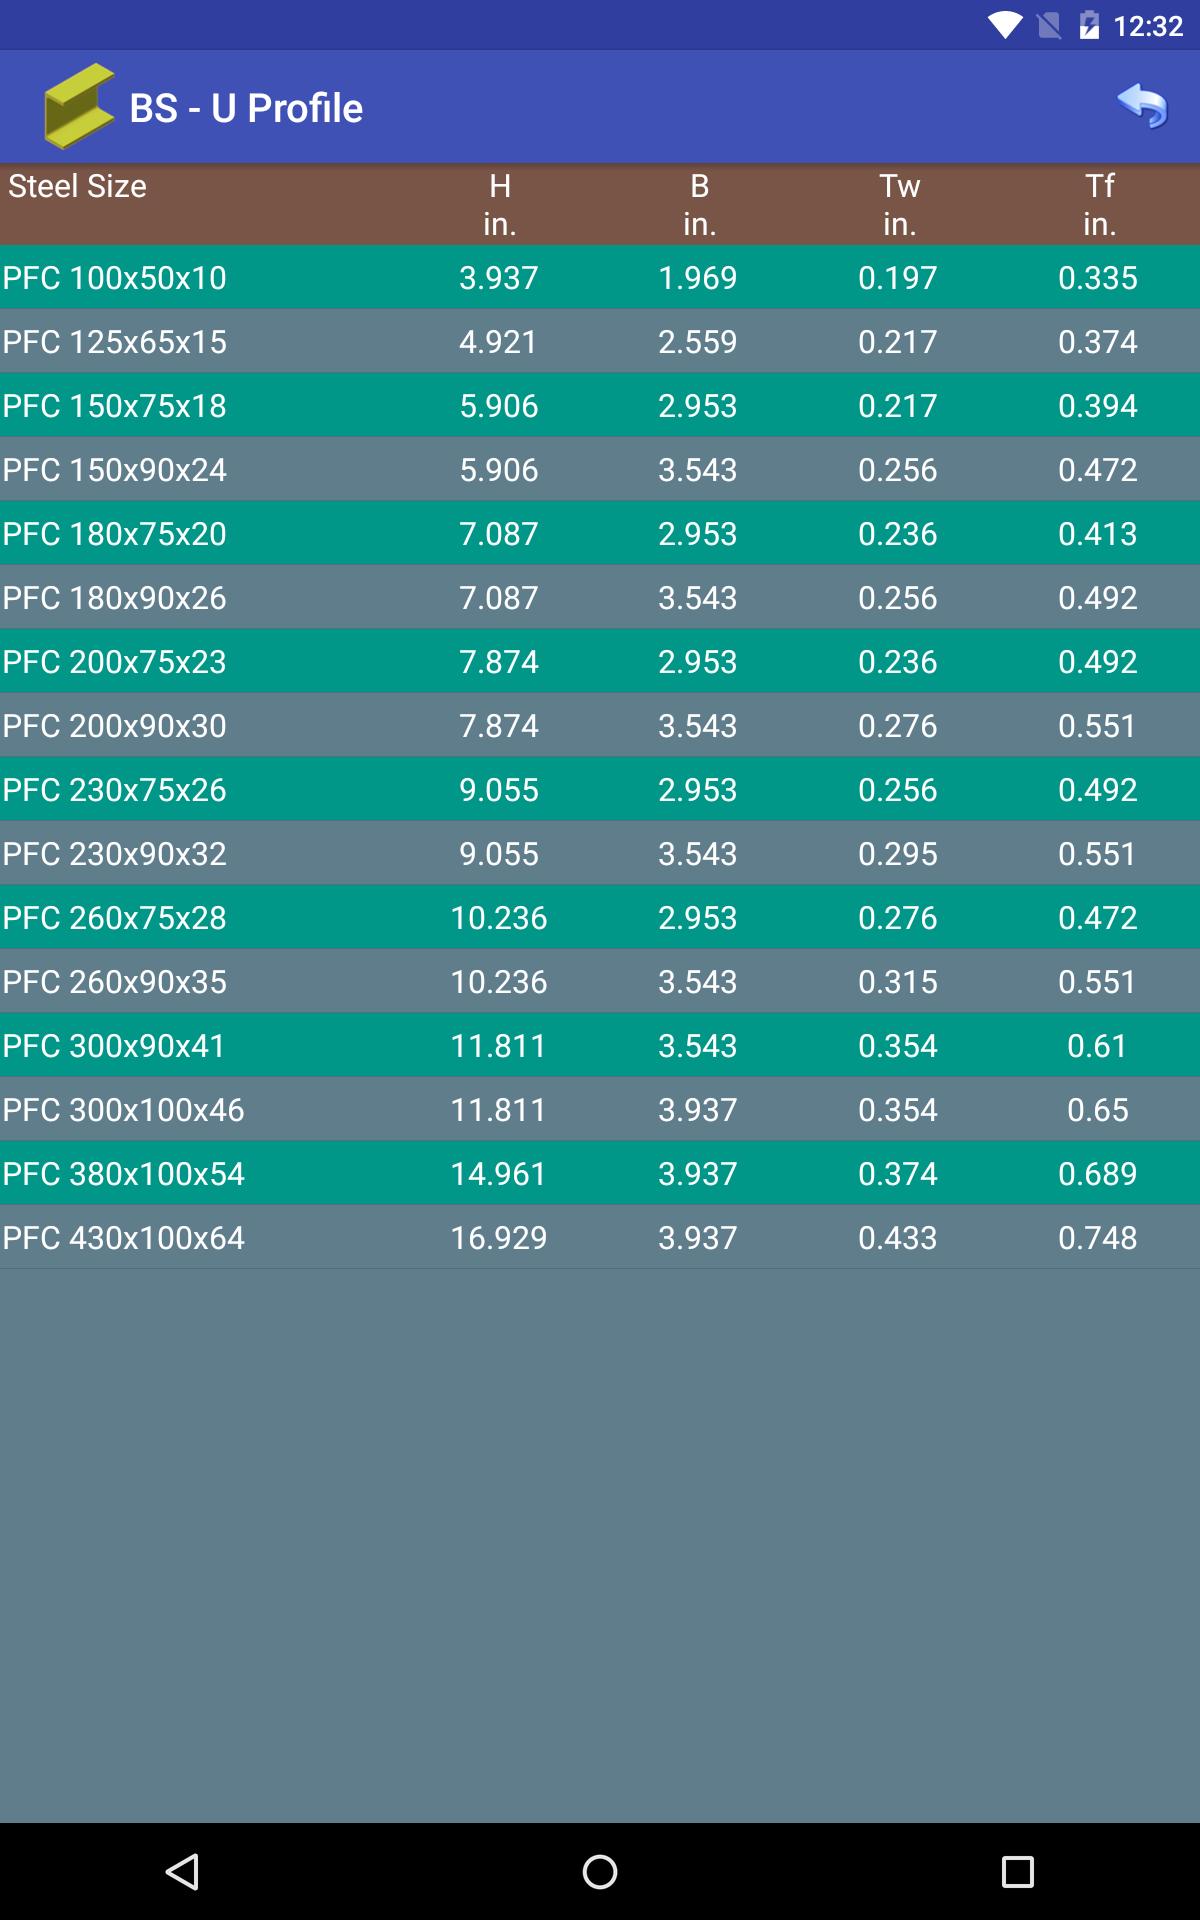Tap Tf value 0.748
Screen dimensions: 1200x1920
pyautogui.click(x=1098, y=1237)
